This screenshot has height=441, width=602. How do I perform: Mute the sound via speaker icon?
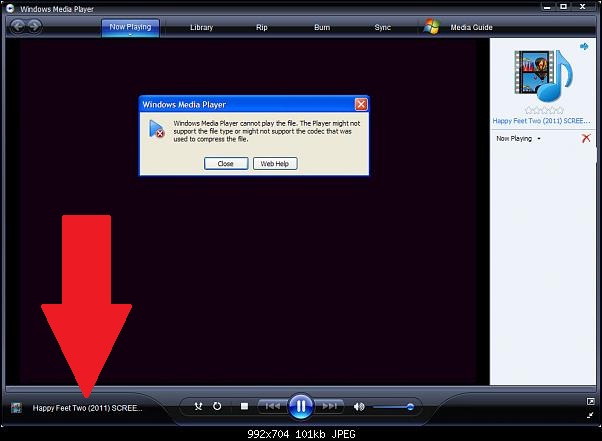pos(359,406)
